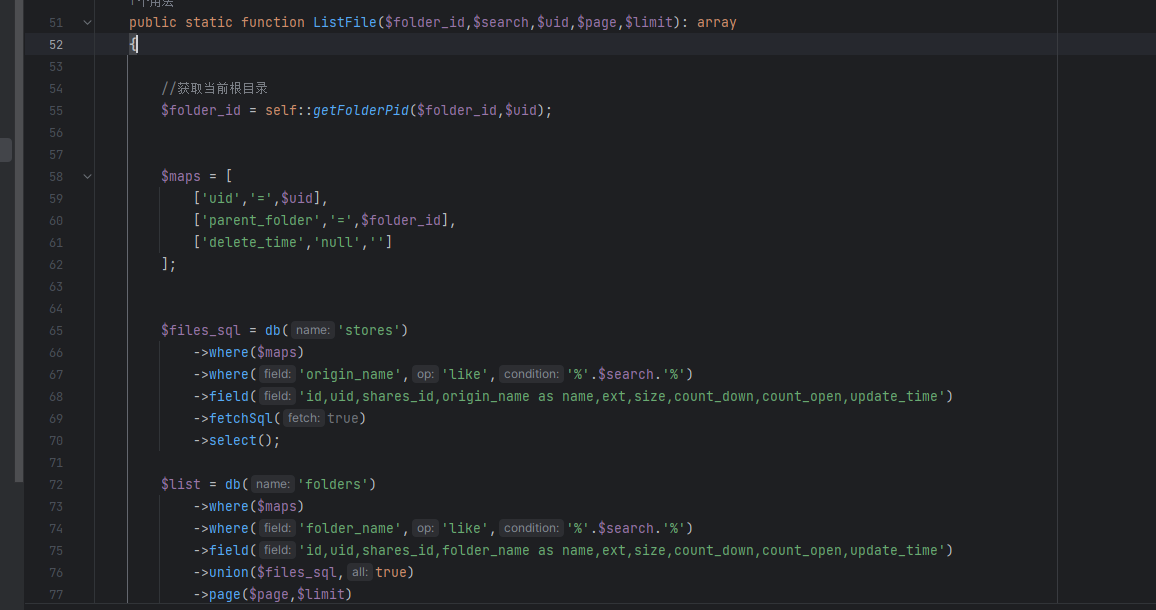Place cursor on $maps variable on line 58
This screenshot has height=610, width=1156.
pyautogui.click(x=181, y=176)
